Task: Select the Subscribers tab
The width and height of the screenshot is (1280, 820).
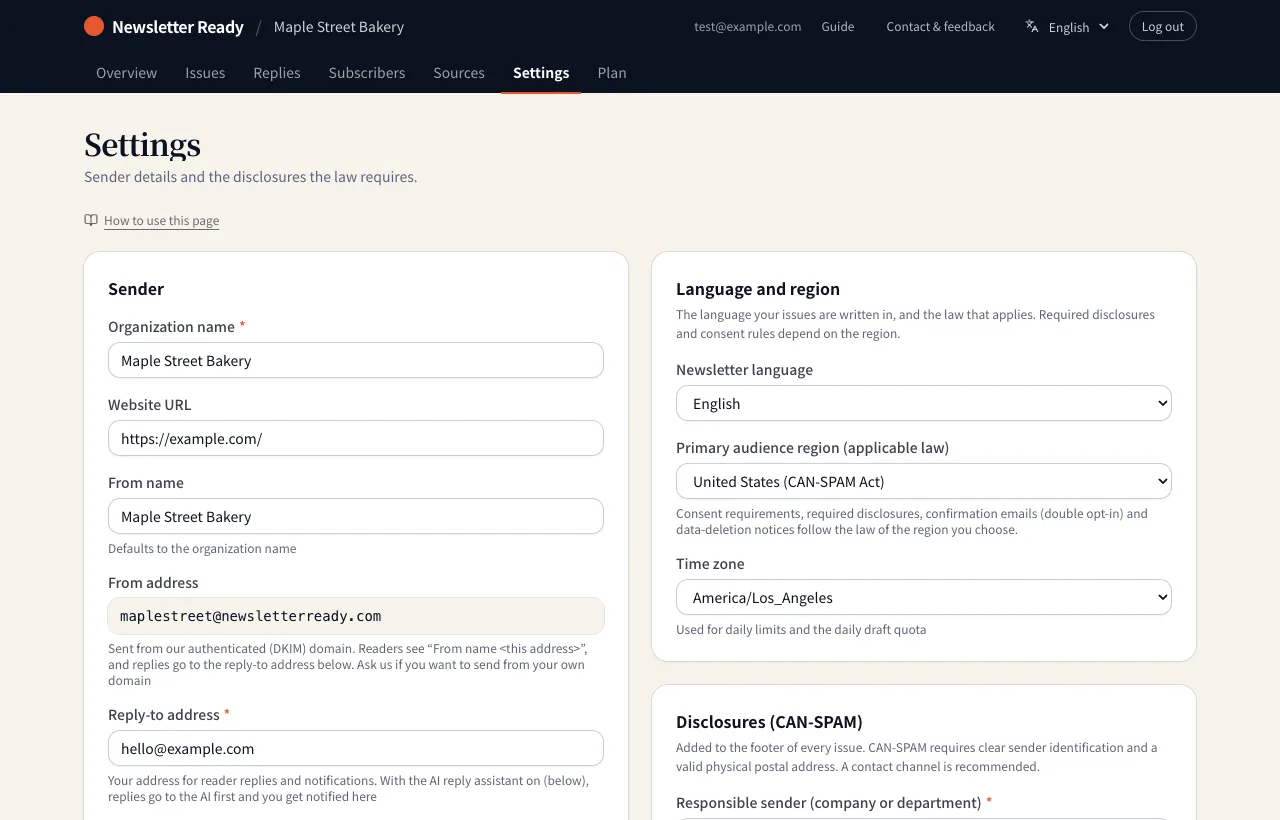Action: click(367, 72)
